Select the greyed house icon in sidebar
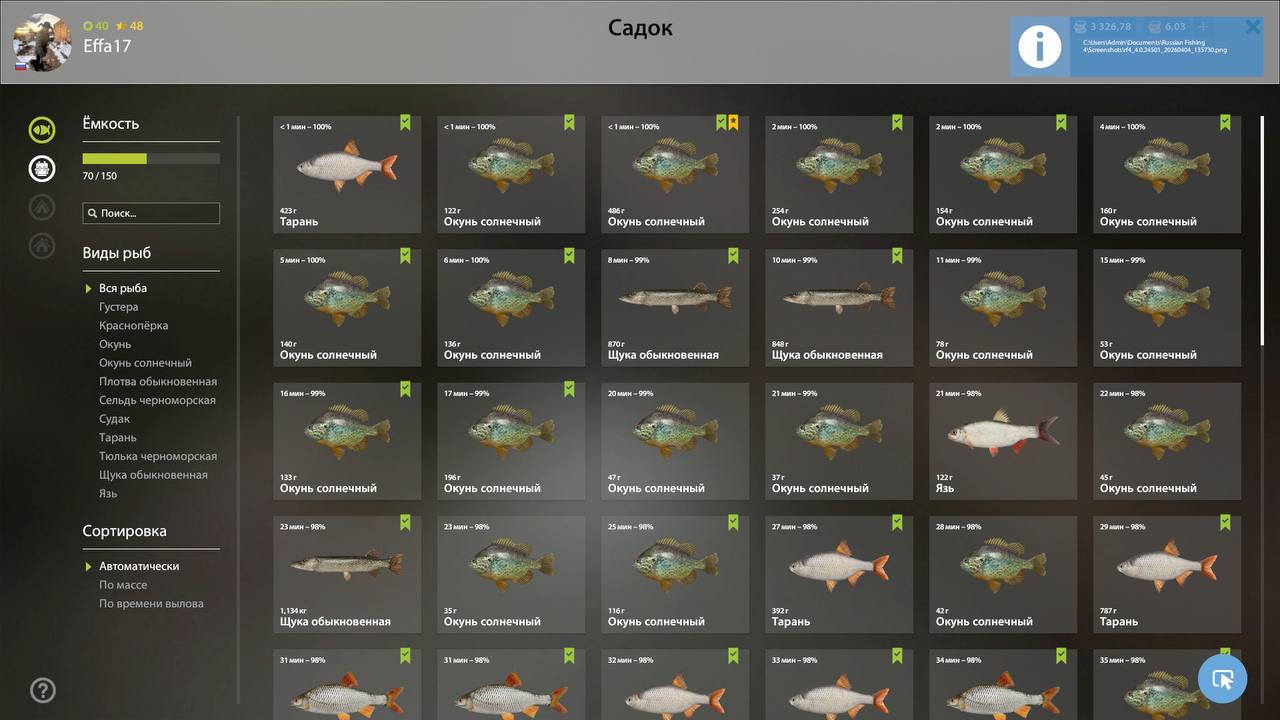 [x=42, y=245]
